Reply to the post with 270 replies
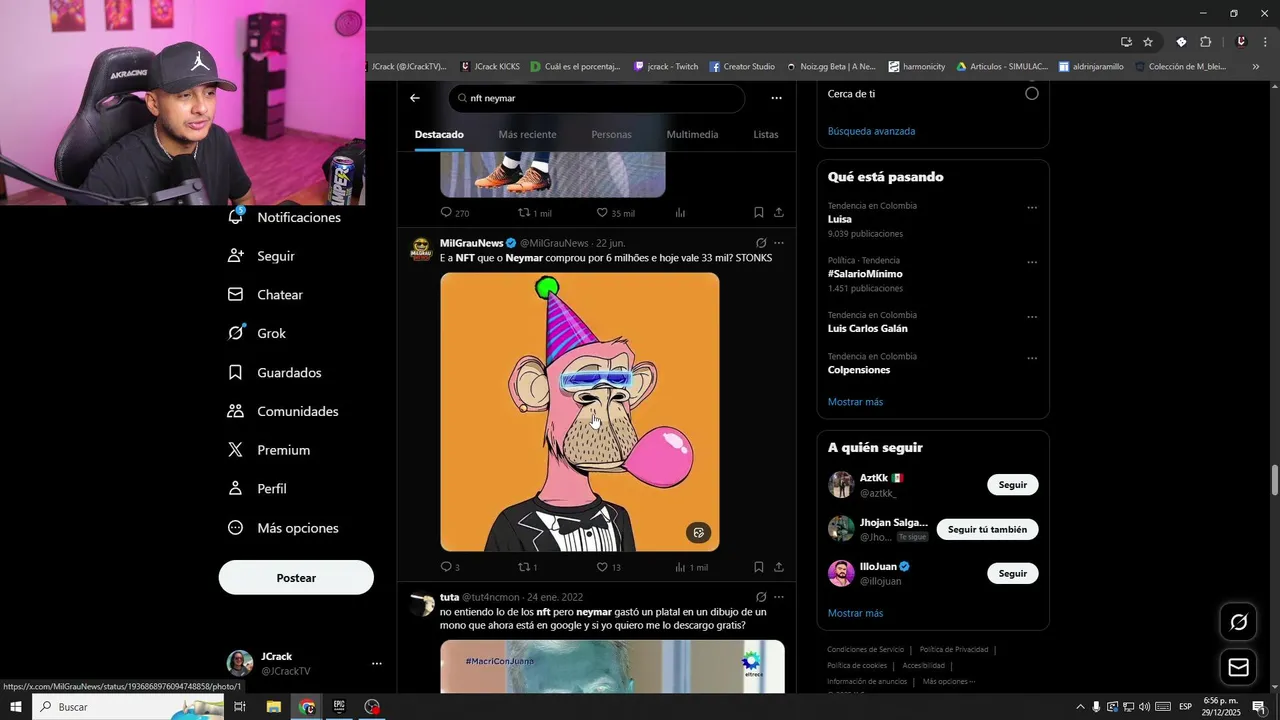The width and height of the screenshot is (1280, 720). 455,213
